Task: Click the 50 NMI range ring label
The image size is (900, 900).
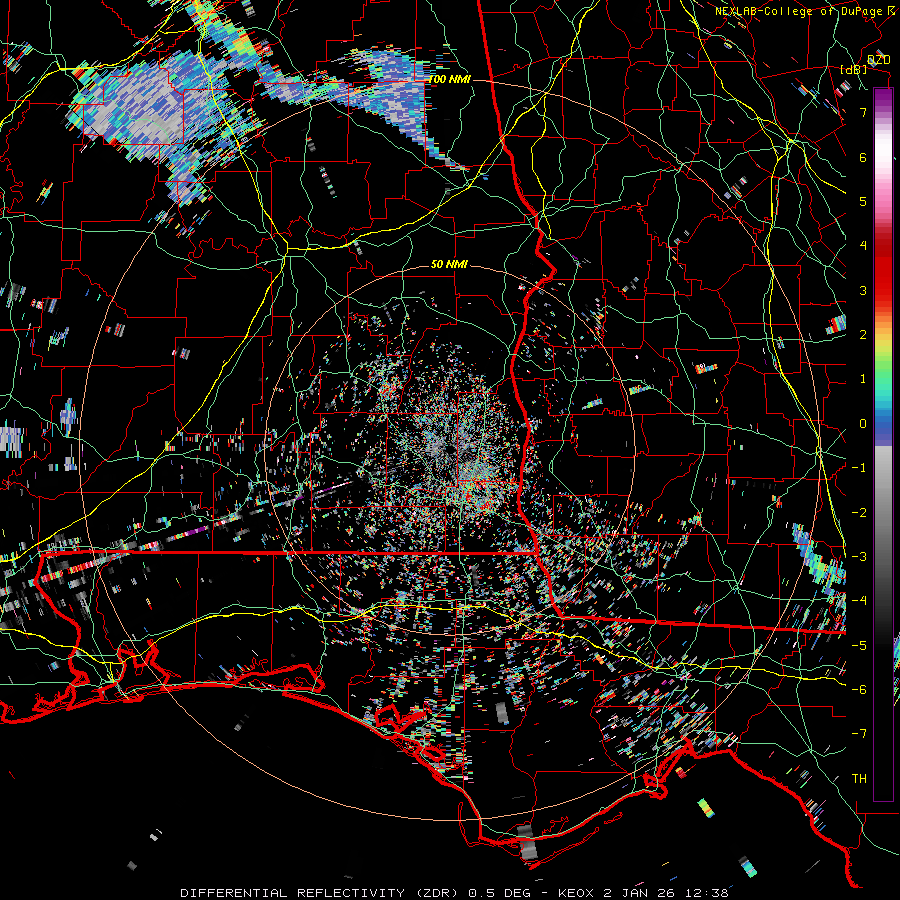Action: tap(449, 265)
